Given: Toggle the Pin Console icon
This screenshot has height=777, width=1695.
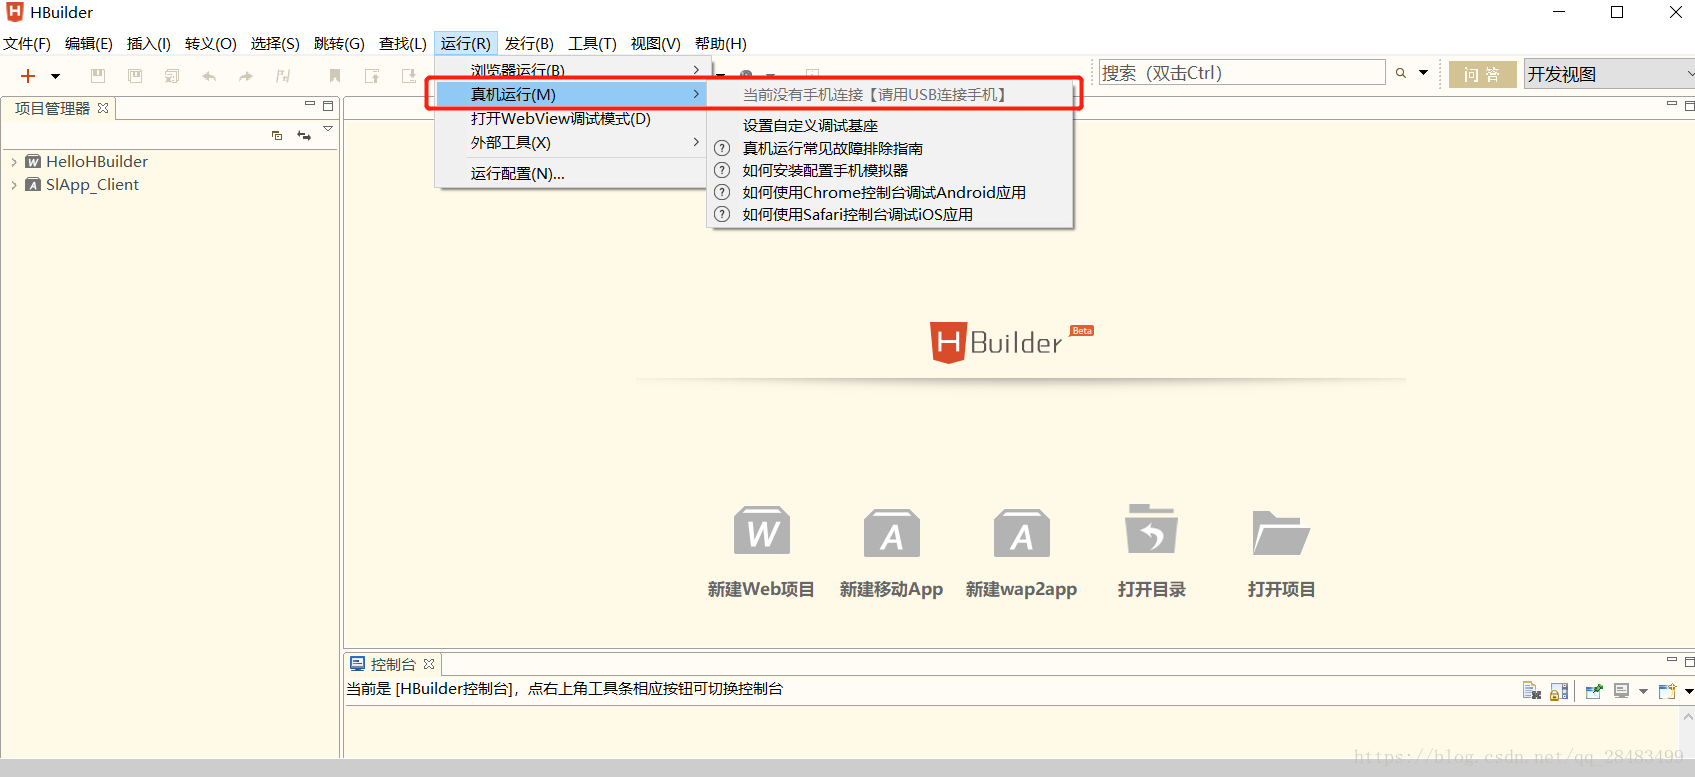Looking at the screenshot, I should [x=1594, y=691].
